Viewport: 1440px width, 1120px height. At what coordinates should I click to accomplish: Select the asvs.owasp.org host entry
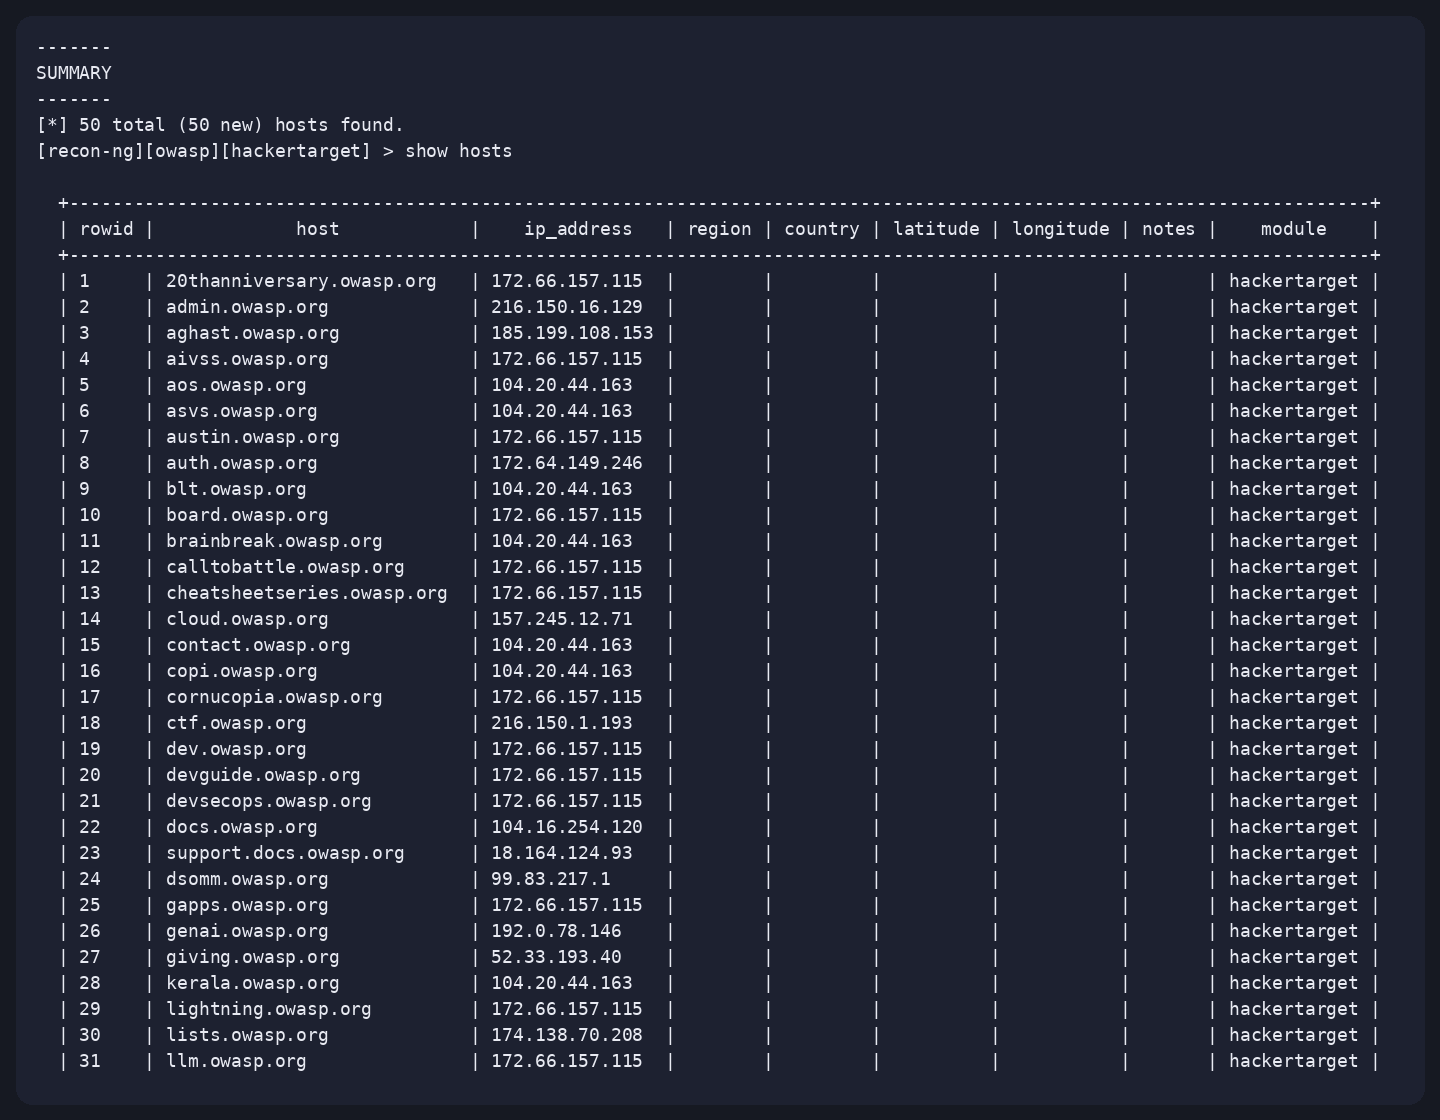(242, 411)
